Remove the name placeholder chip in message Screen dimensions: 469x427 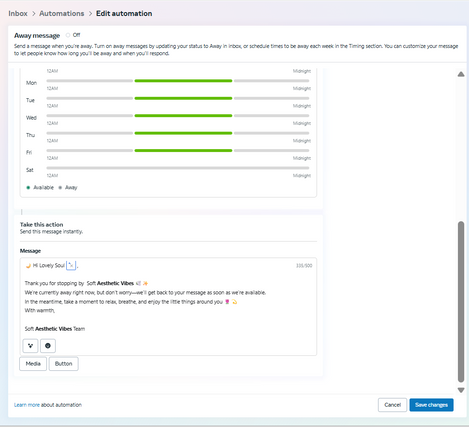pos(71,265)
